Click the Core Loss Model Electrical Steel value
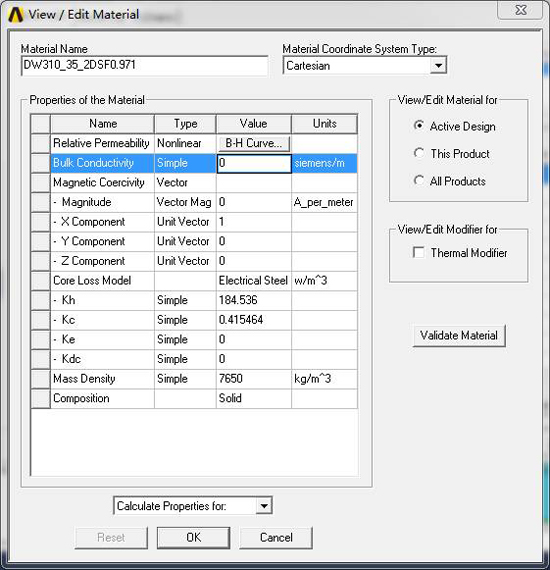 [254, 281]
